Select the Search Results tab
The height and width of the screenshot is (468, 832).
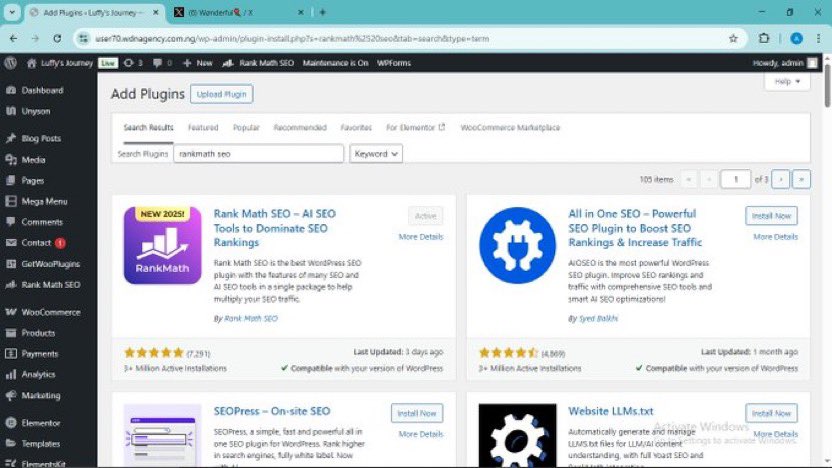149,127
